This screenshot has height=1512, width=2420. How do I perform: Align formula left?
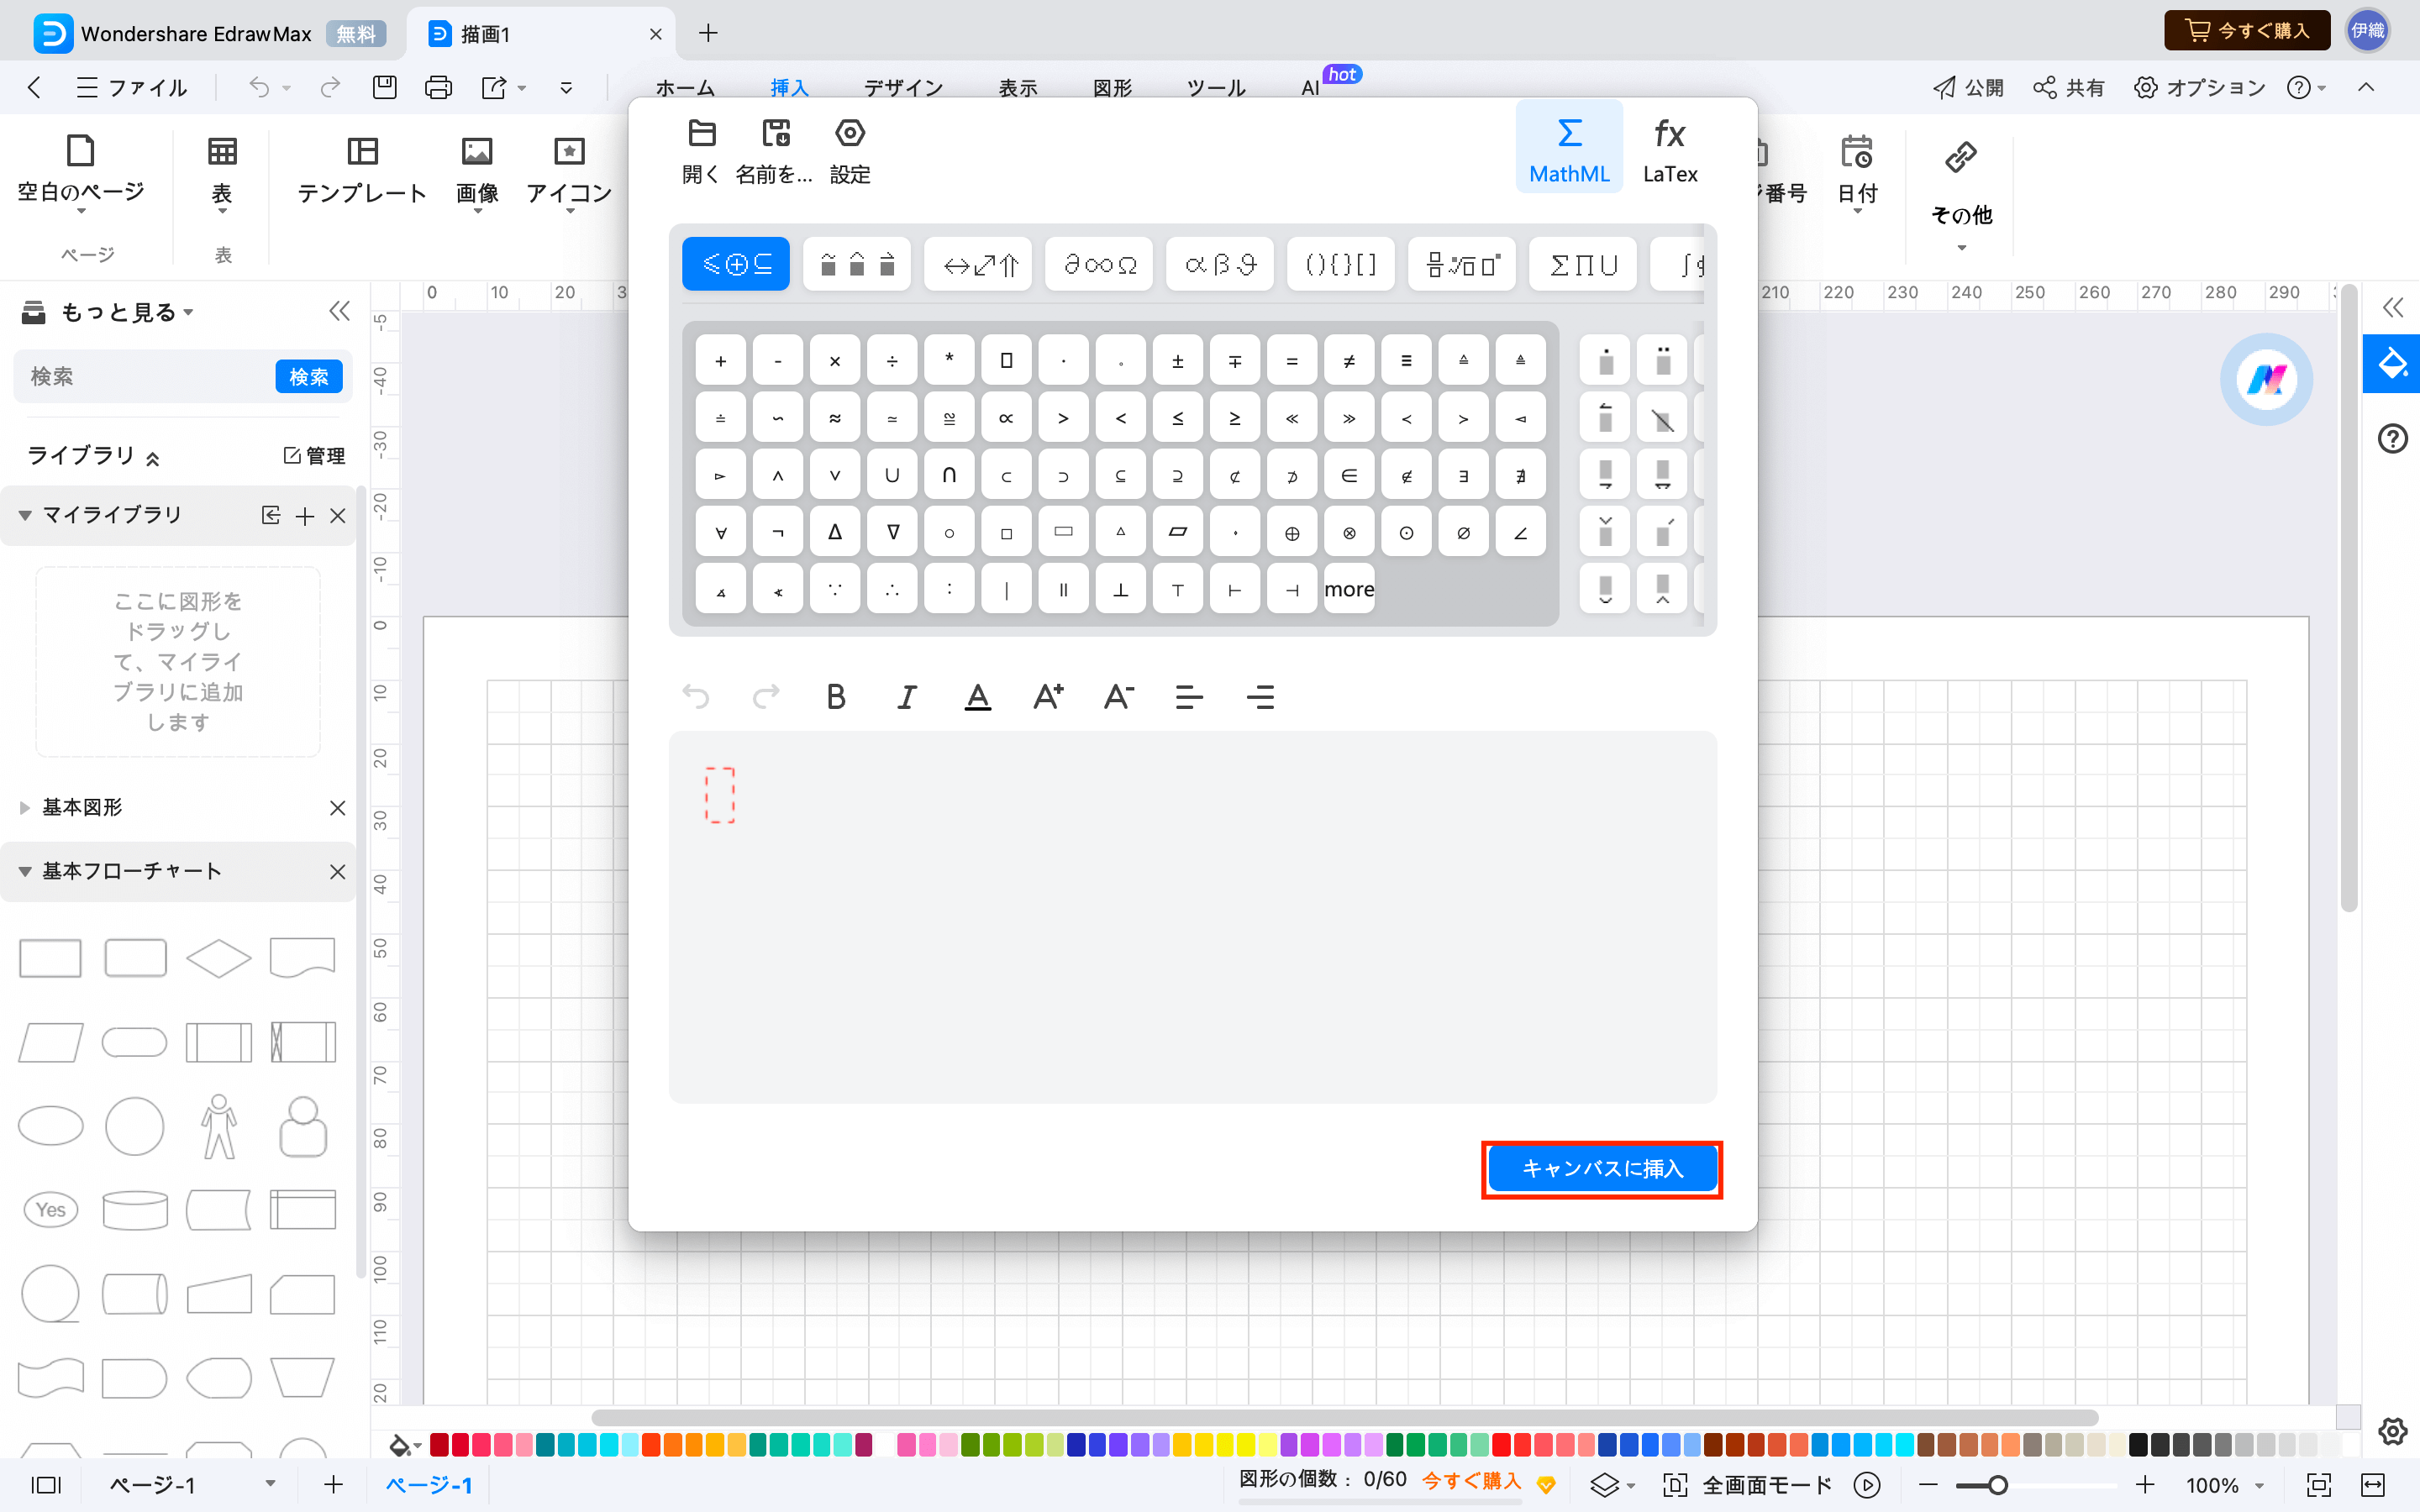point(1189,697)
